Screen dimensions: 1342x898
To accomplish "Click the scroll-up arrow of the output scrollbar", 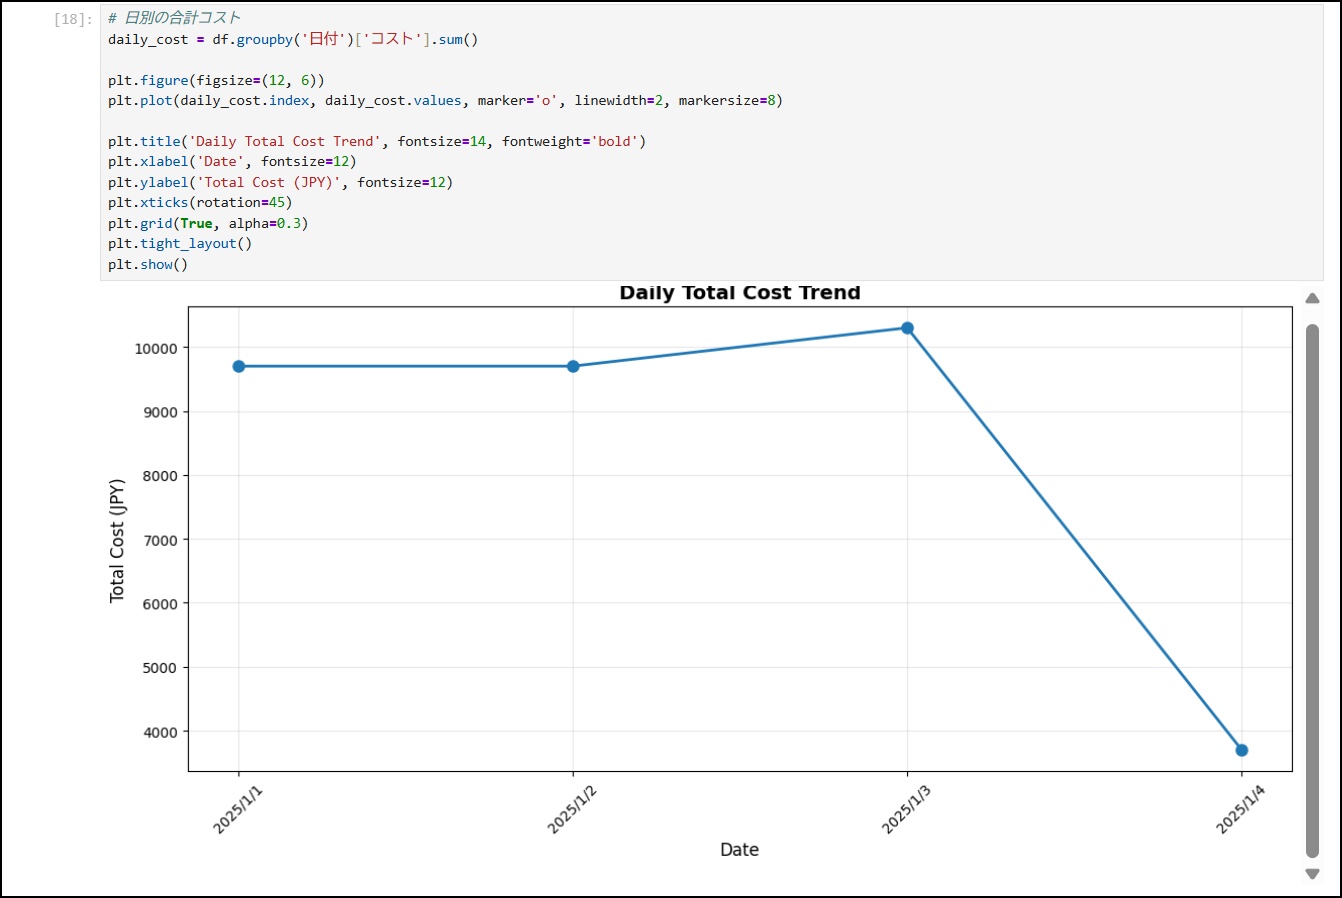I will coord(1312,298).
